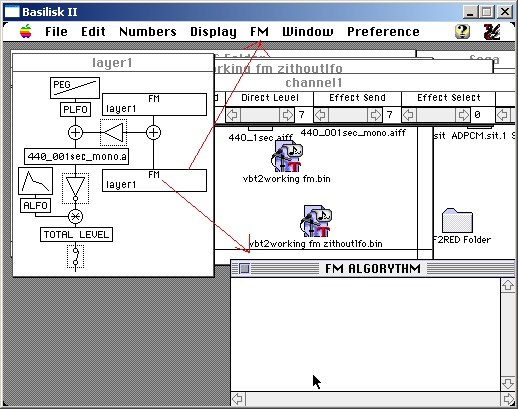Select the TOTAL LEVEL block
This screenshot has width=518, height=409.
(76, 235)
